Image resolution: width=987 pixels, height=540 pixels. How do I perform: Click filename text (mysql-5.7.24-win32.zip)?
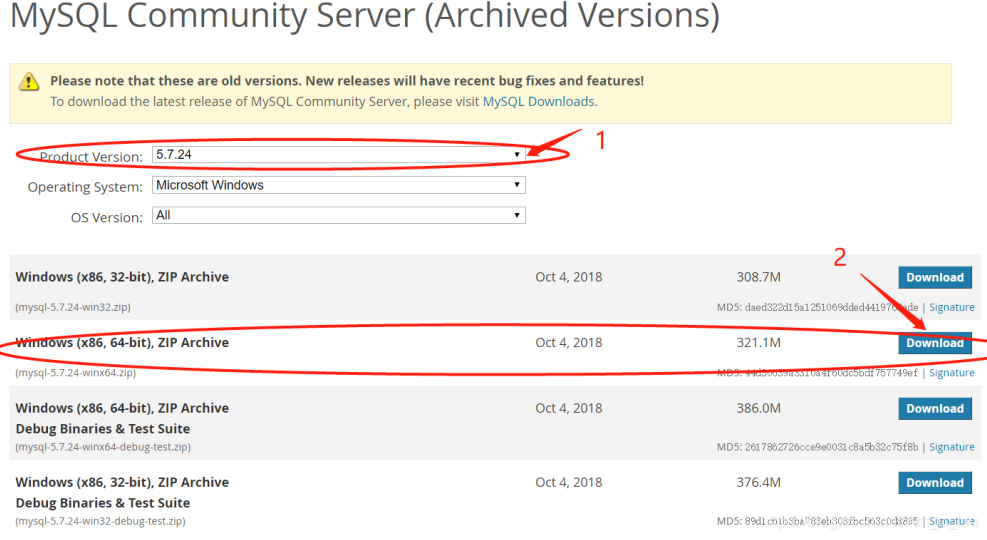[x=73, y=307]
